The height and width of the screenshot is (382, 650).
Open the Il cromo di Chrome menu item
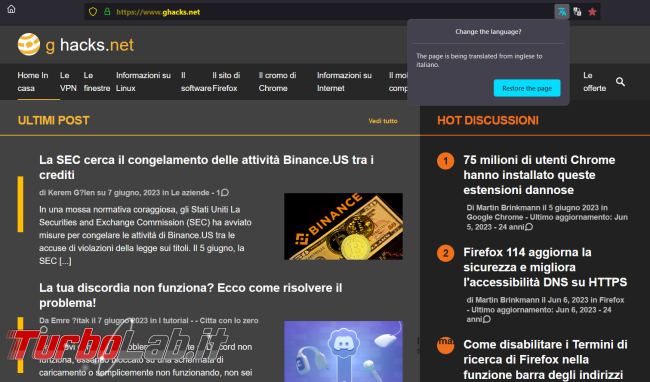point(277,82)
